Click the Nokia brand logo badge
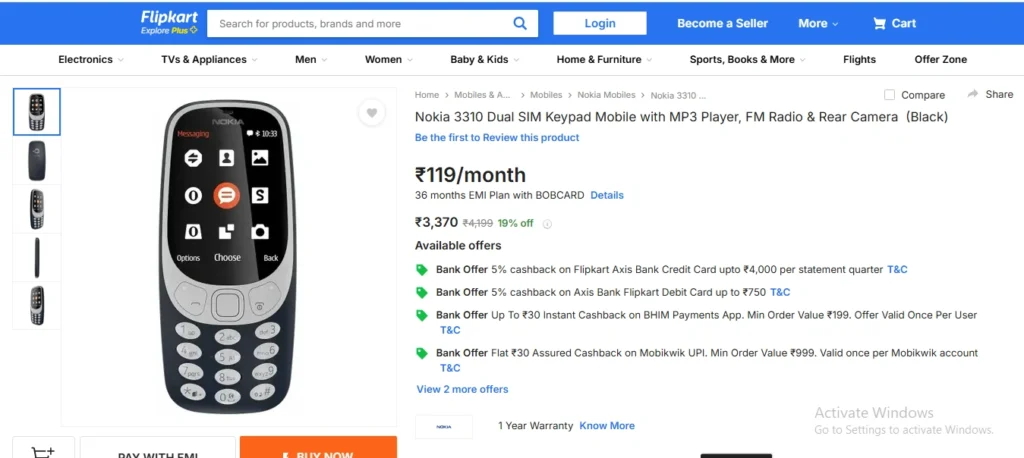 coord(443,426)
